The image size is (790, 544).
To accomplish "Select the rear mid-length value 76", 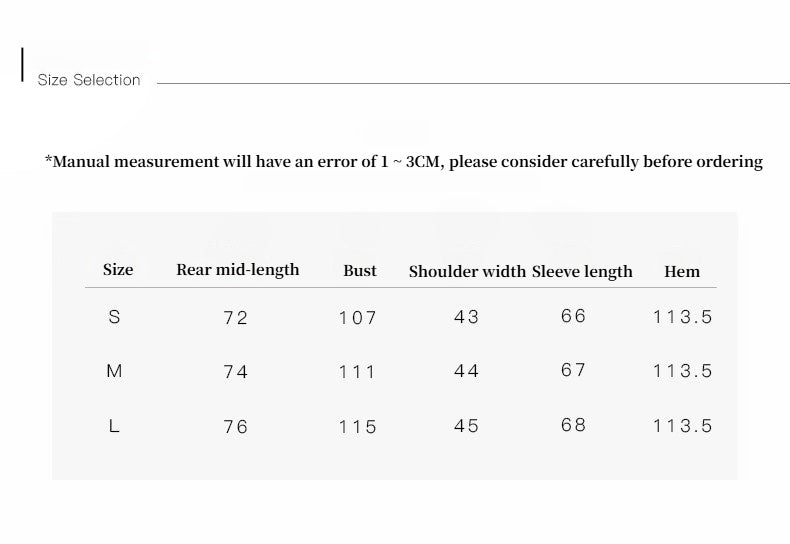I will click(x=236, y=427).
